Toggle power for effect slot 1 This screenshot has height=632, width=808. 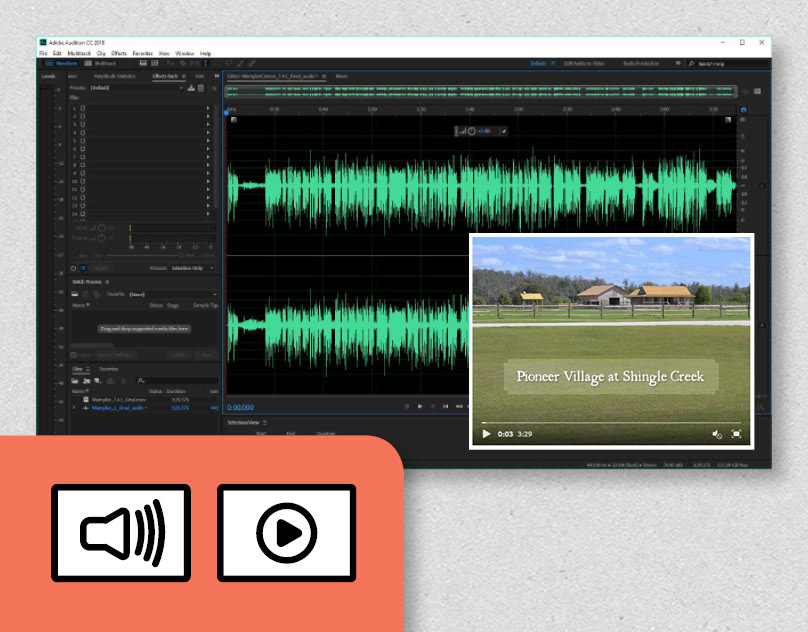[82, 108]
